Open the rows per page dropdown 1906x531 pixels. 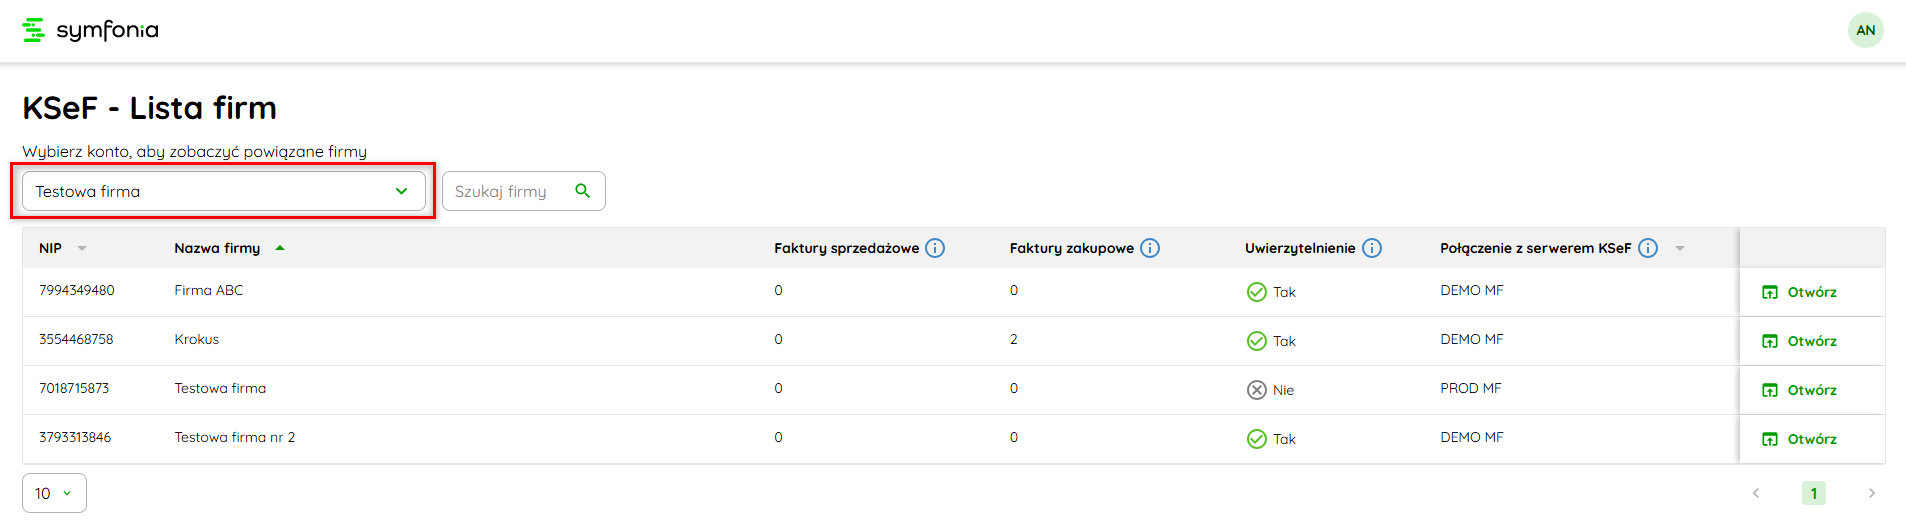coord(54,493)
